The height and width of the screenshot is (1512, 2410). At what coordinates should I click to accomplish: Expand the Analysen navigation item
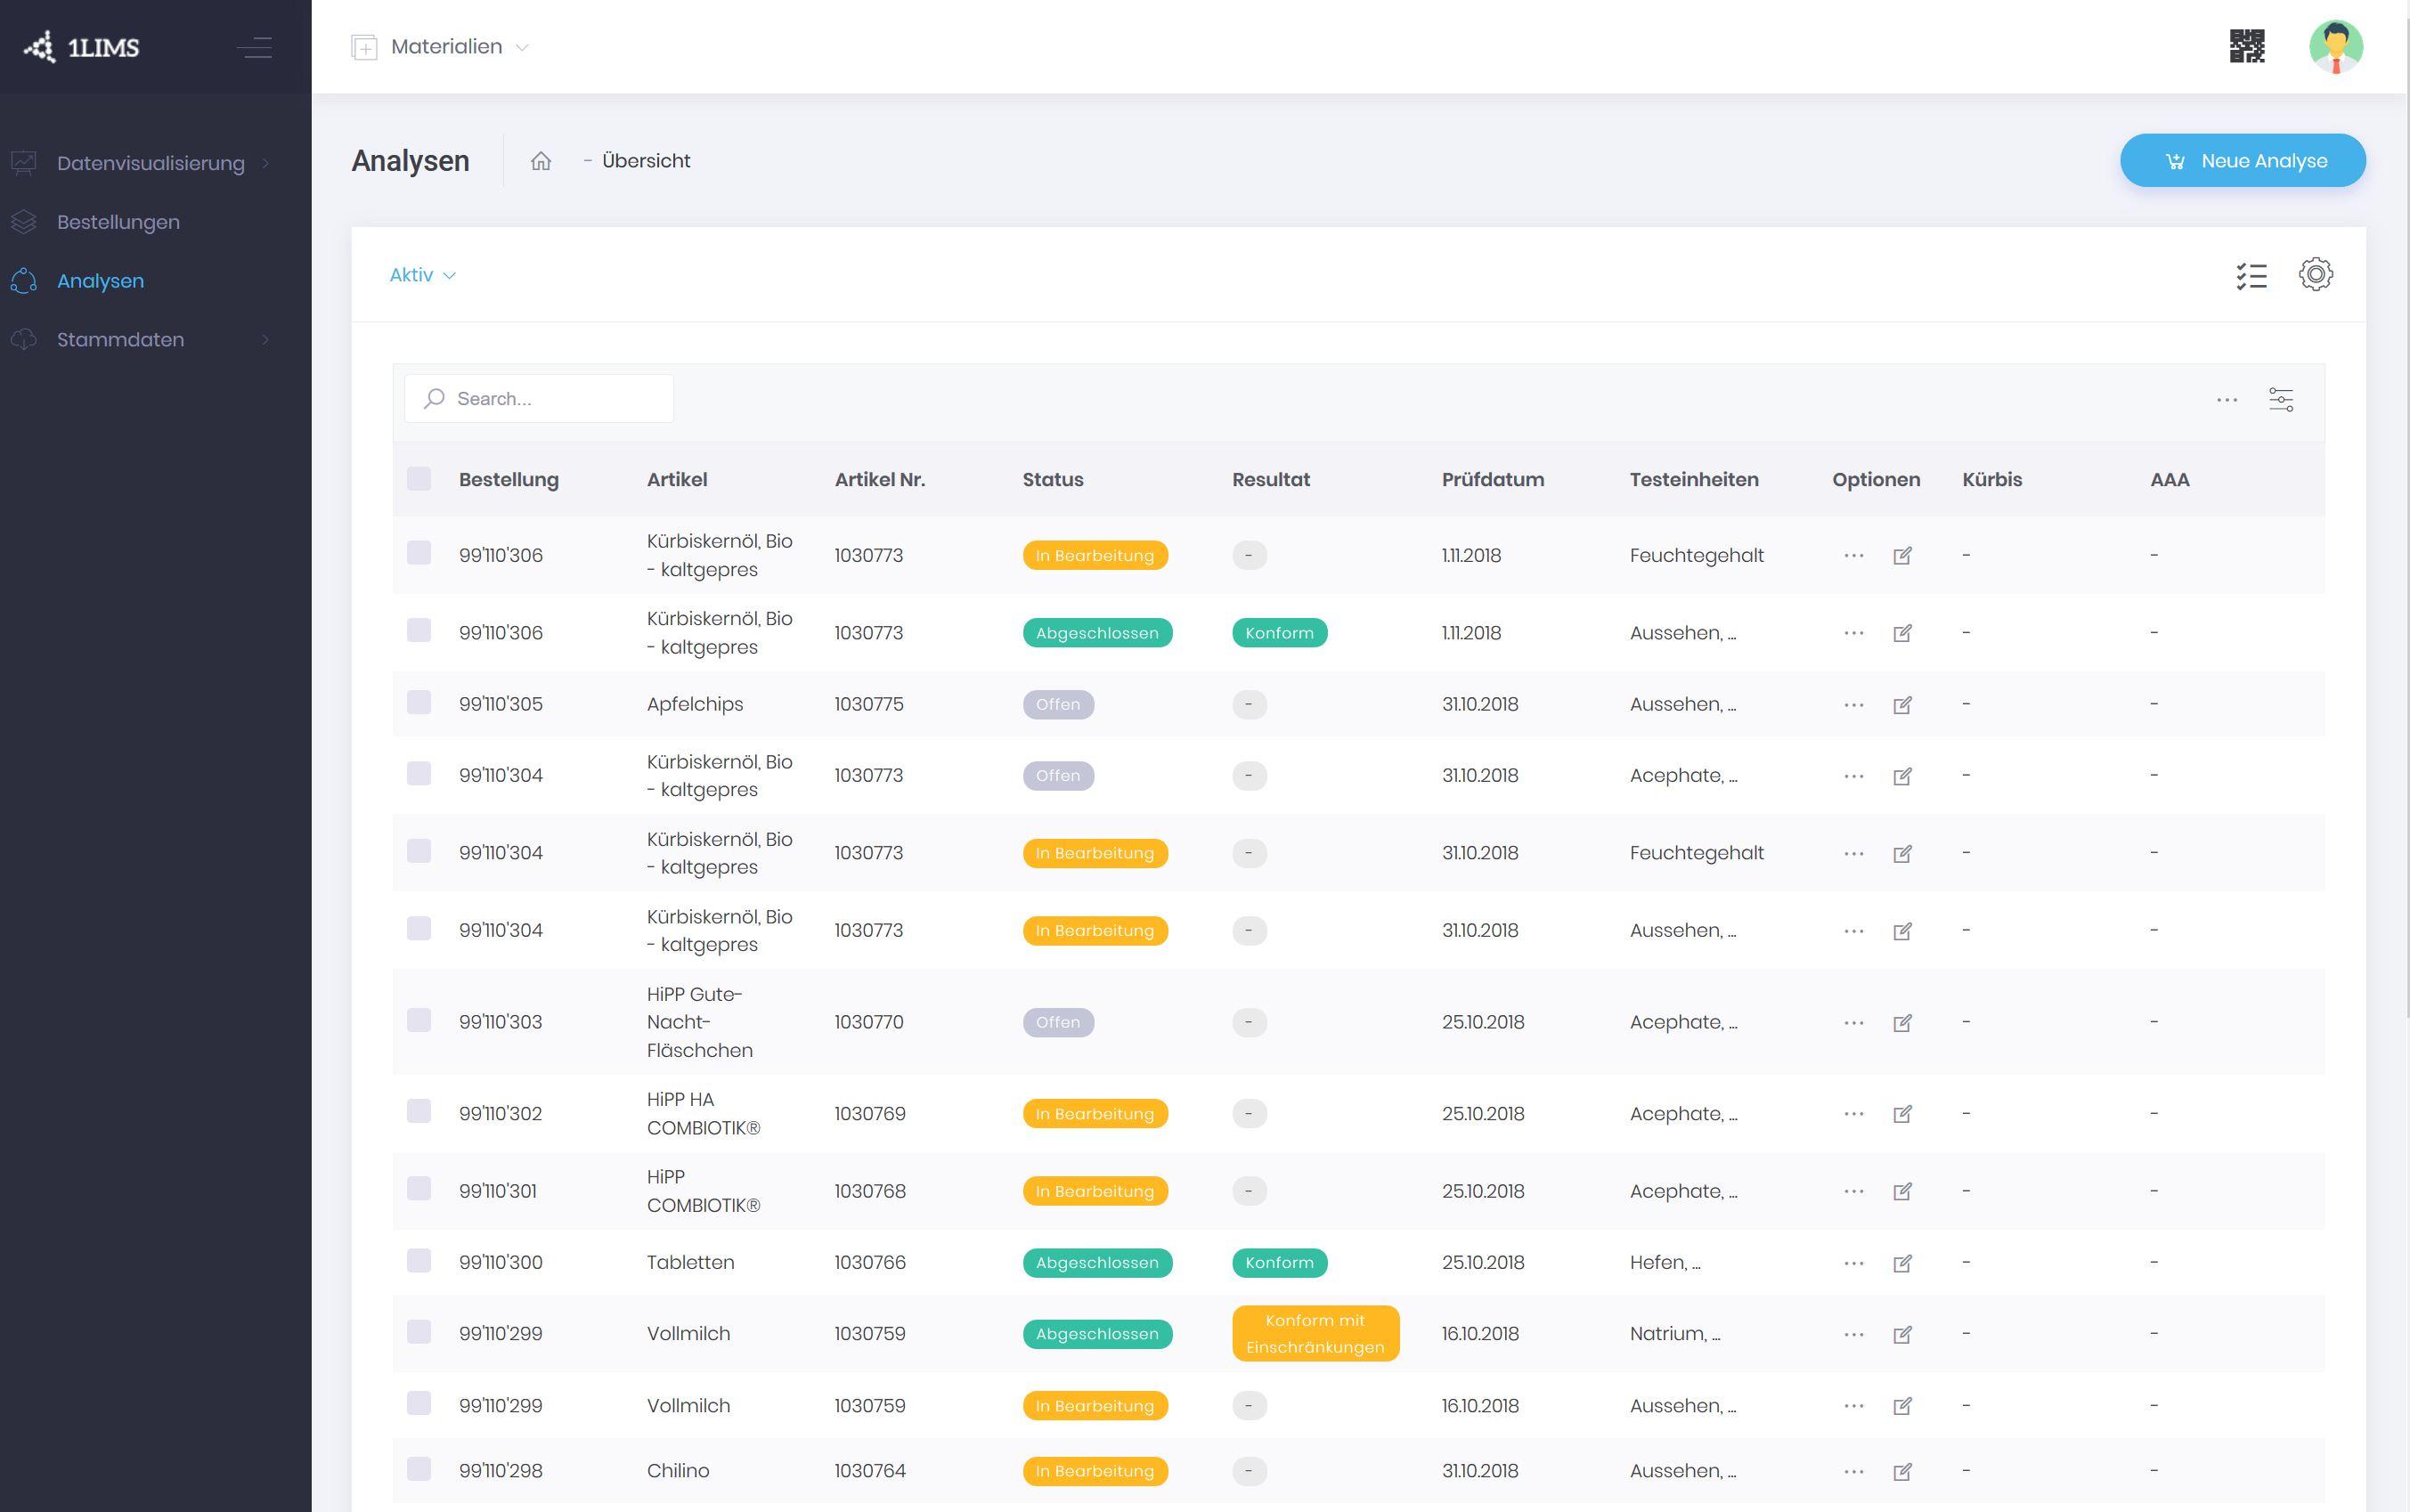point(99,279)
